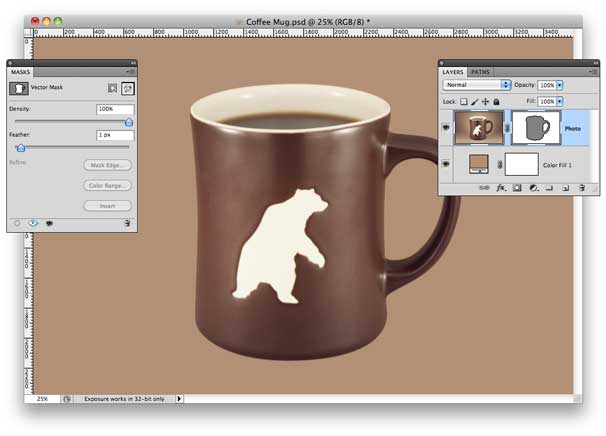Select the Color Fill 1 layer name
The width and height of the screenshot is (606, 436).
557,165
